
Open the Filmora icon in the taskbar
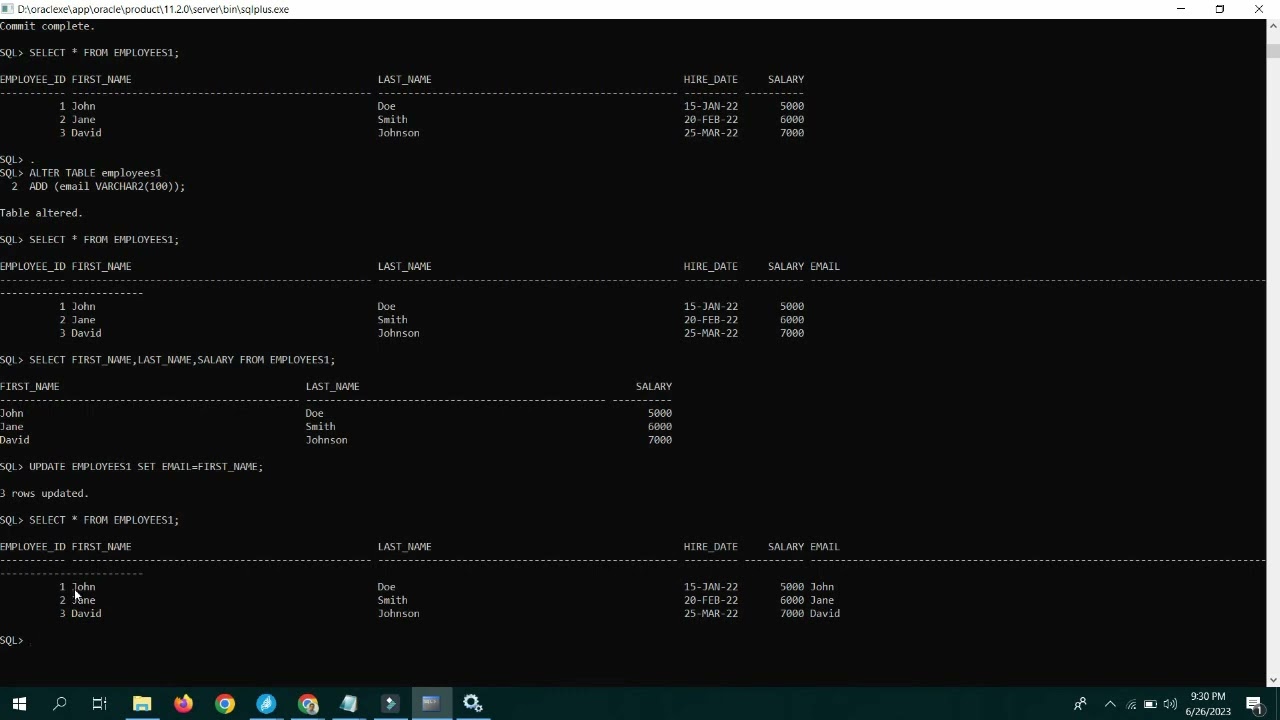point(390,704)
